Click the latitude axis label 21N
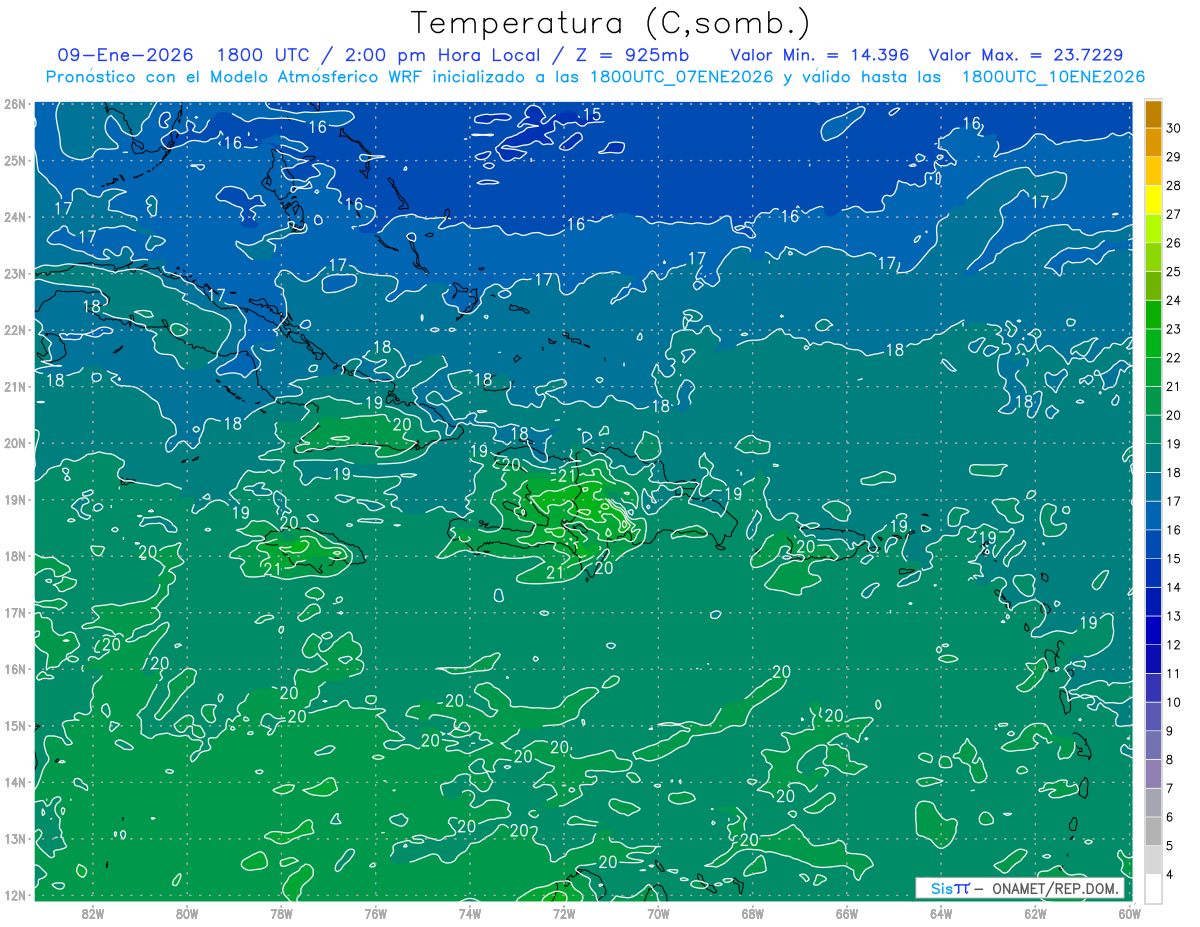 [15, 386]
